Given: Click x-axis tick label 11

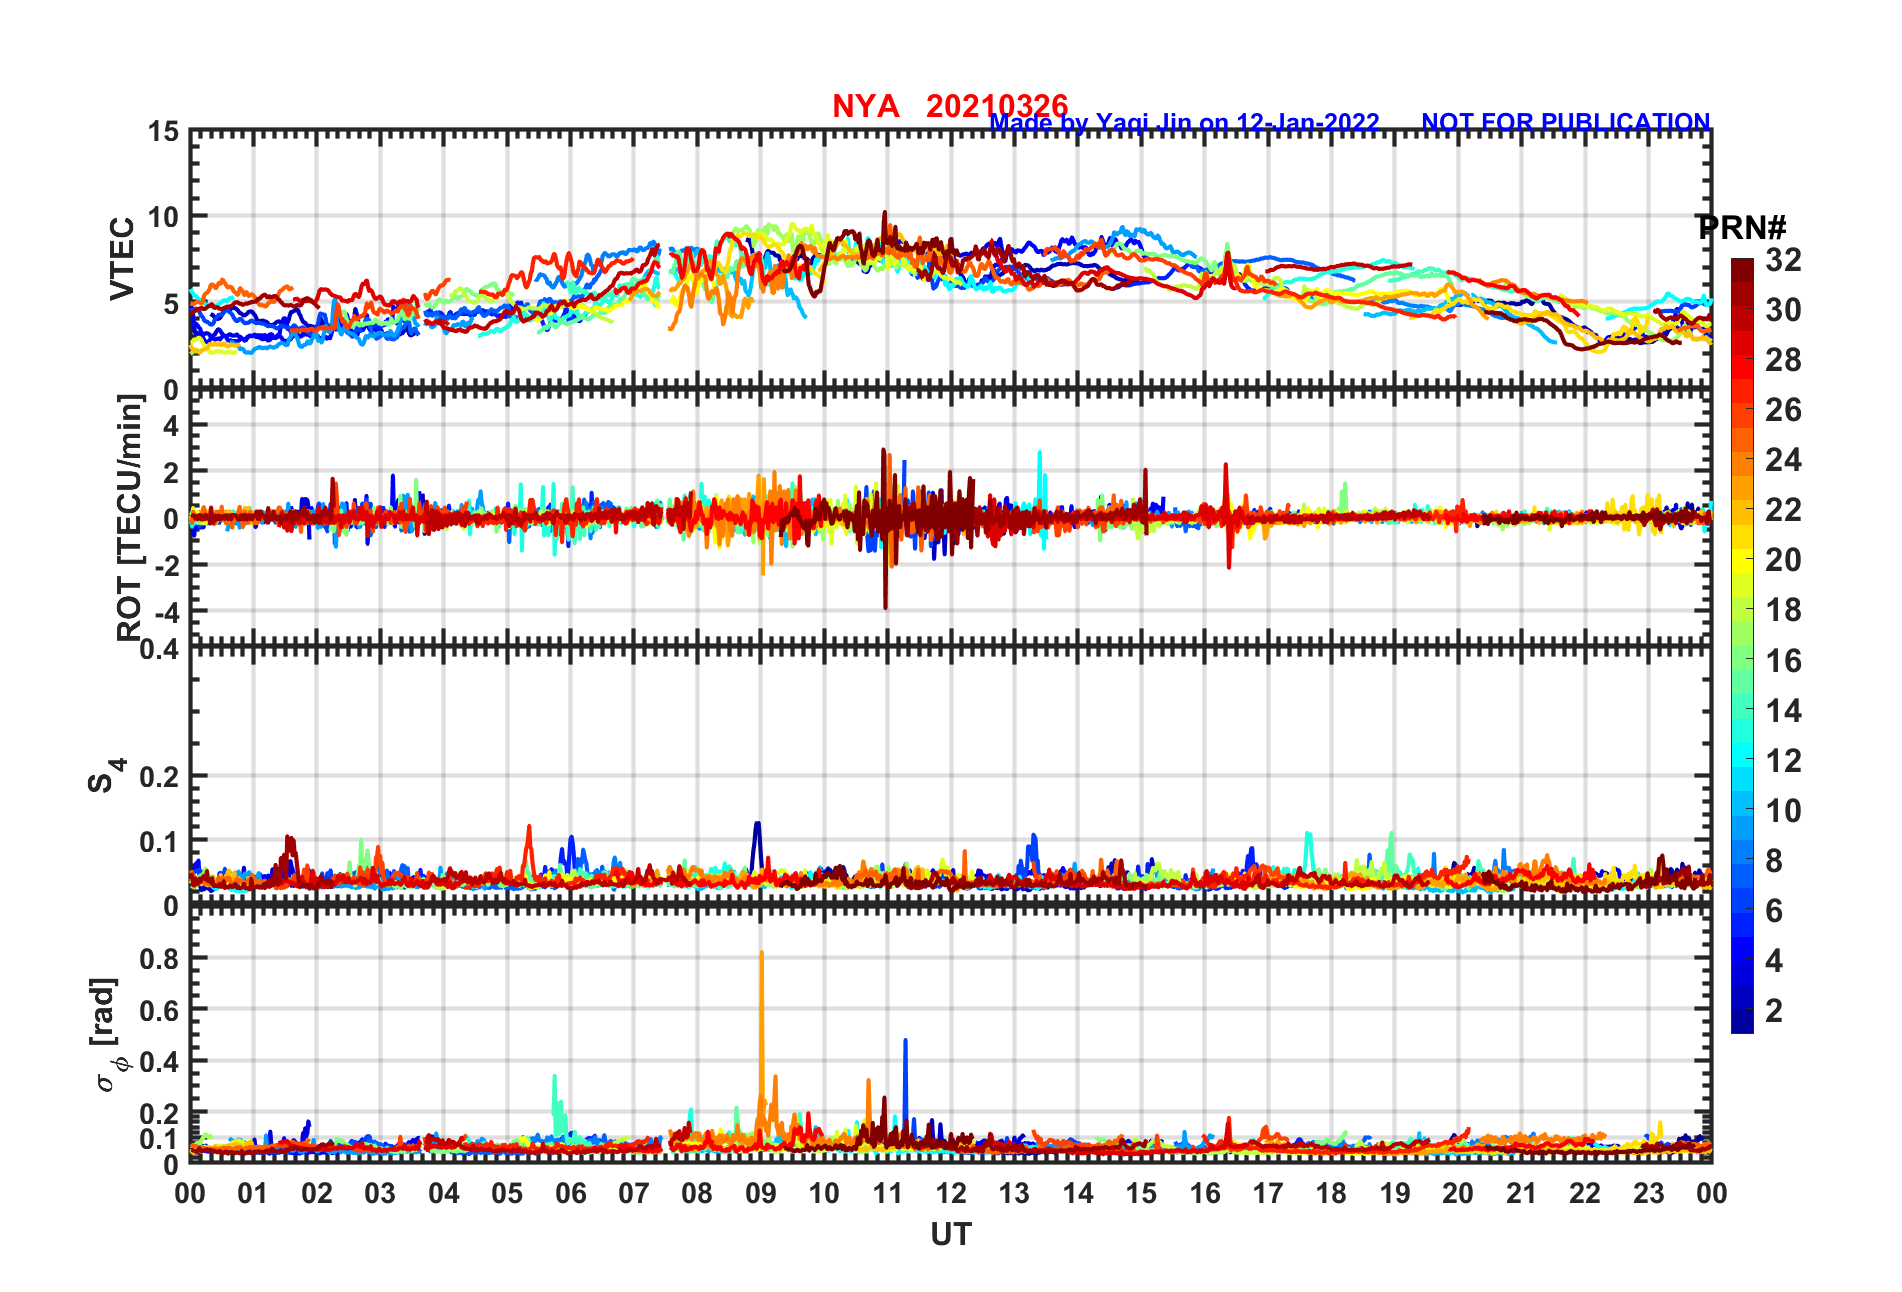Looking at the screenshot, I should coord(888,1193).
